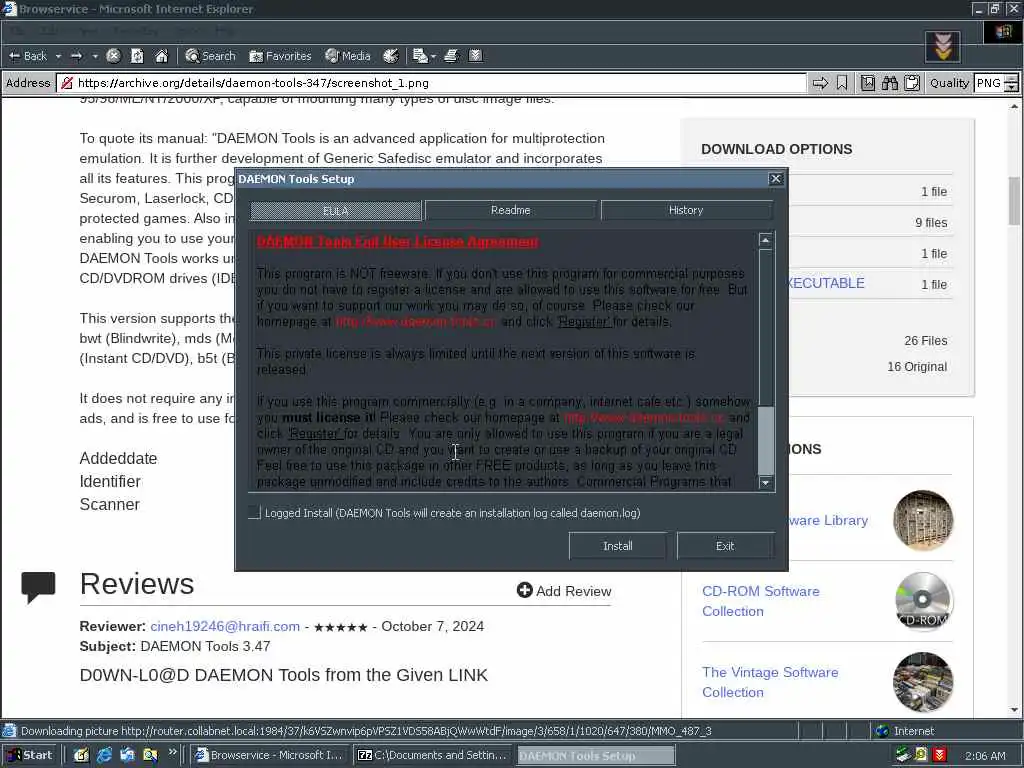Click the fourth Quick Launch search icon
Image resolution: width=1024 pixels, height=768 pixels.
150,756
